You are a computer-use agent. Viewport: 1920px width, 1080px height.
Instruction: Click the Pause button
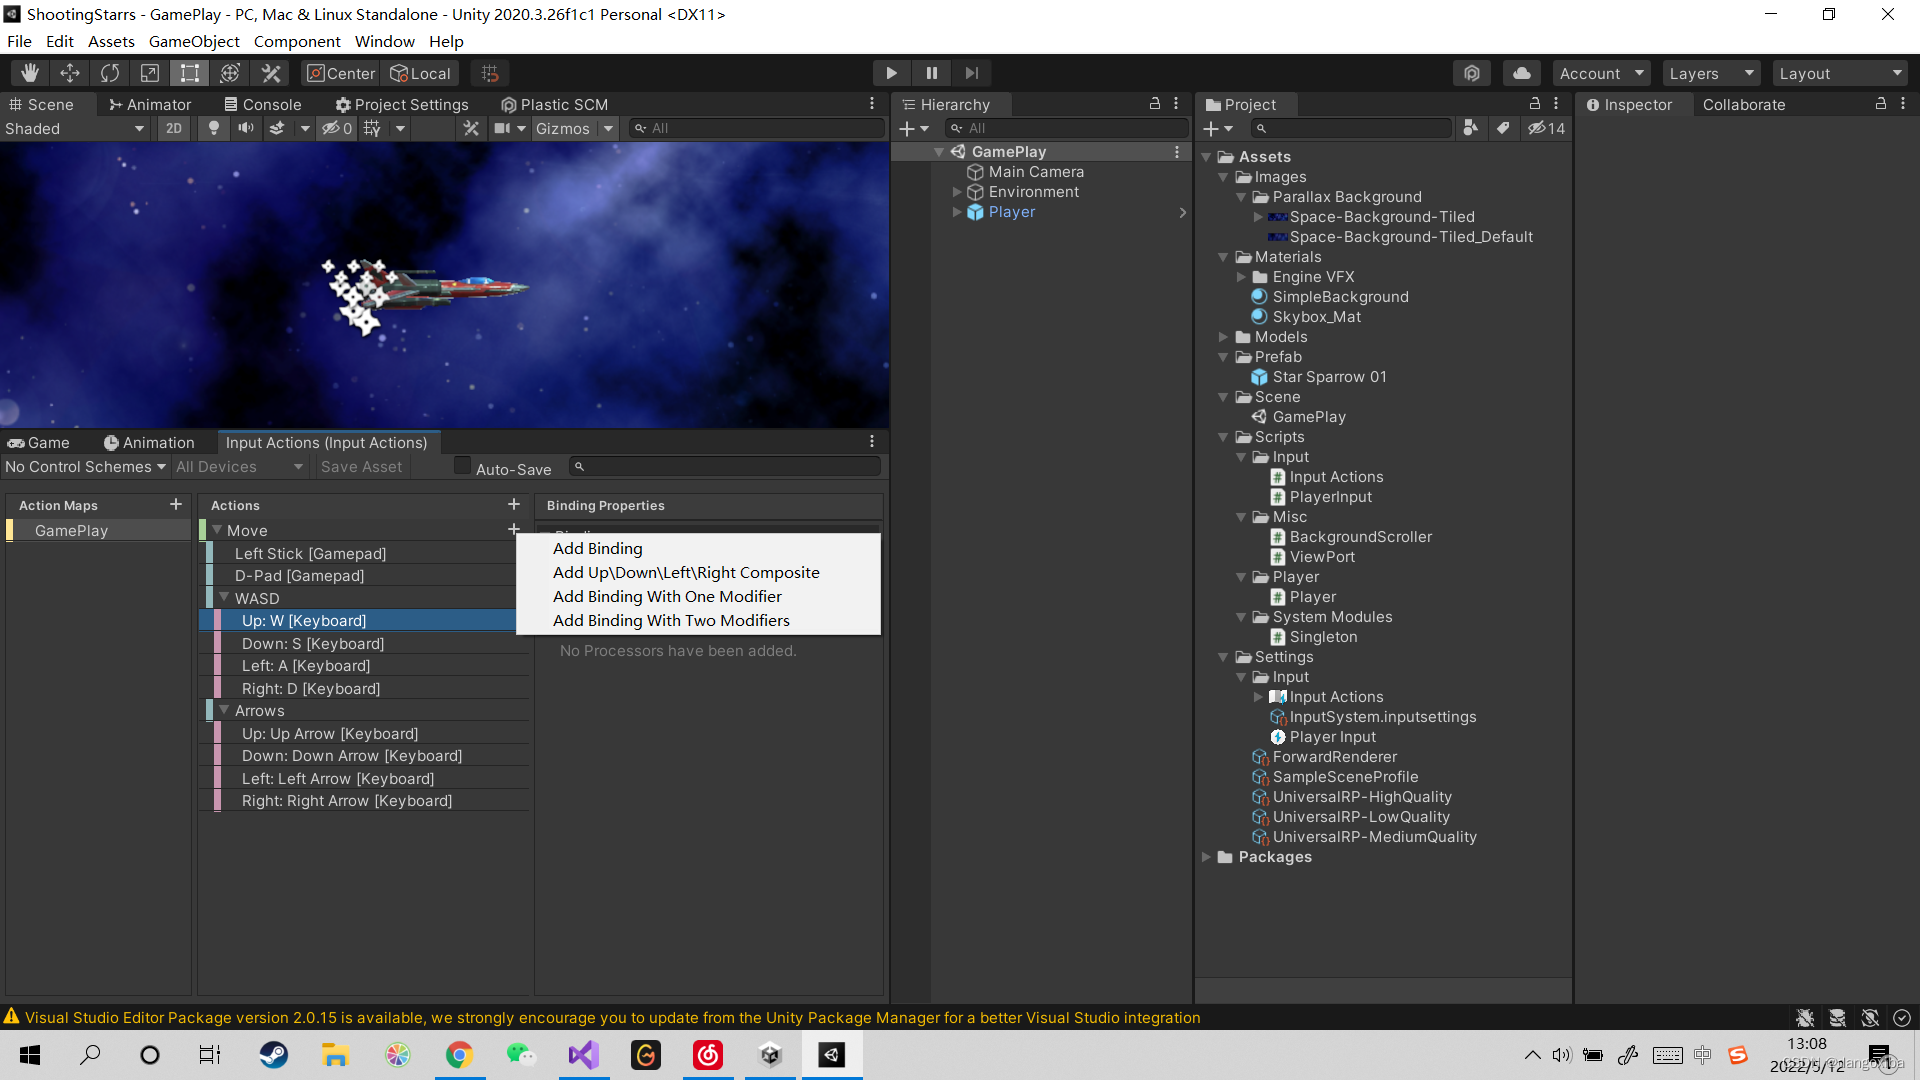[931, 73]
